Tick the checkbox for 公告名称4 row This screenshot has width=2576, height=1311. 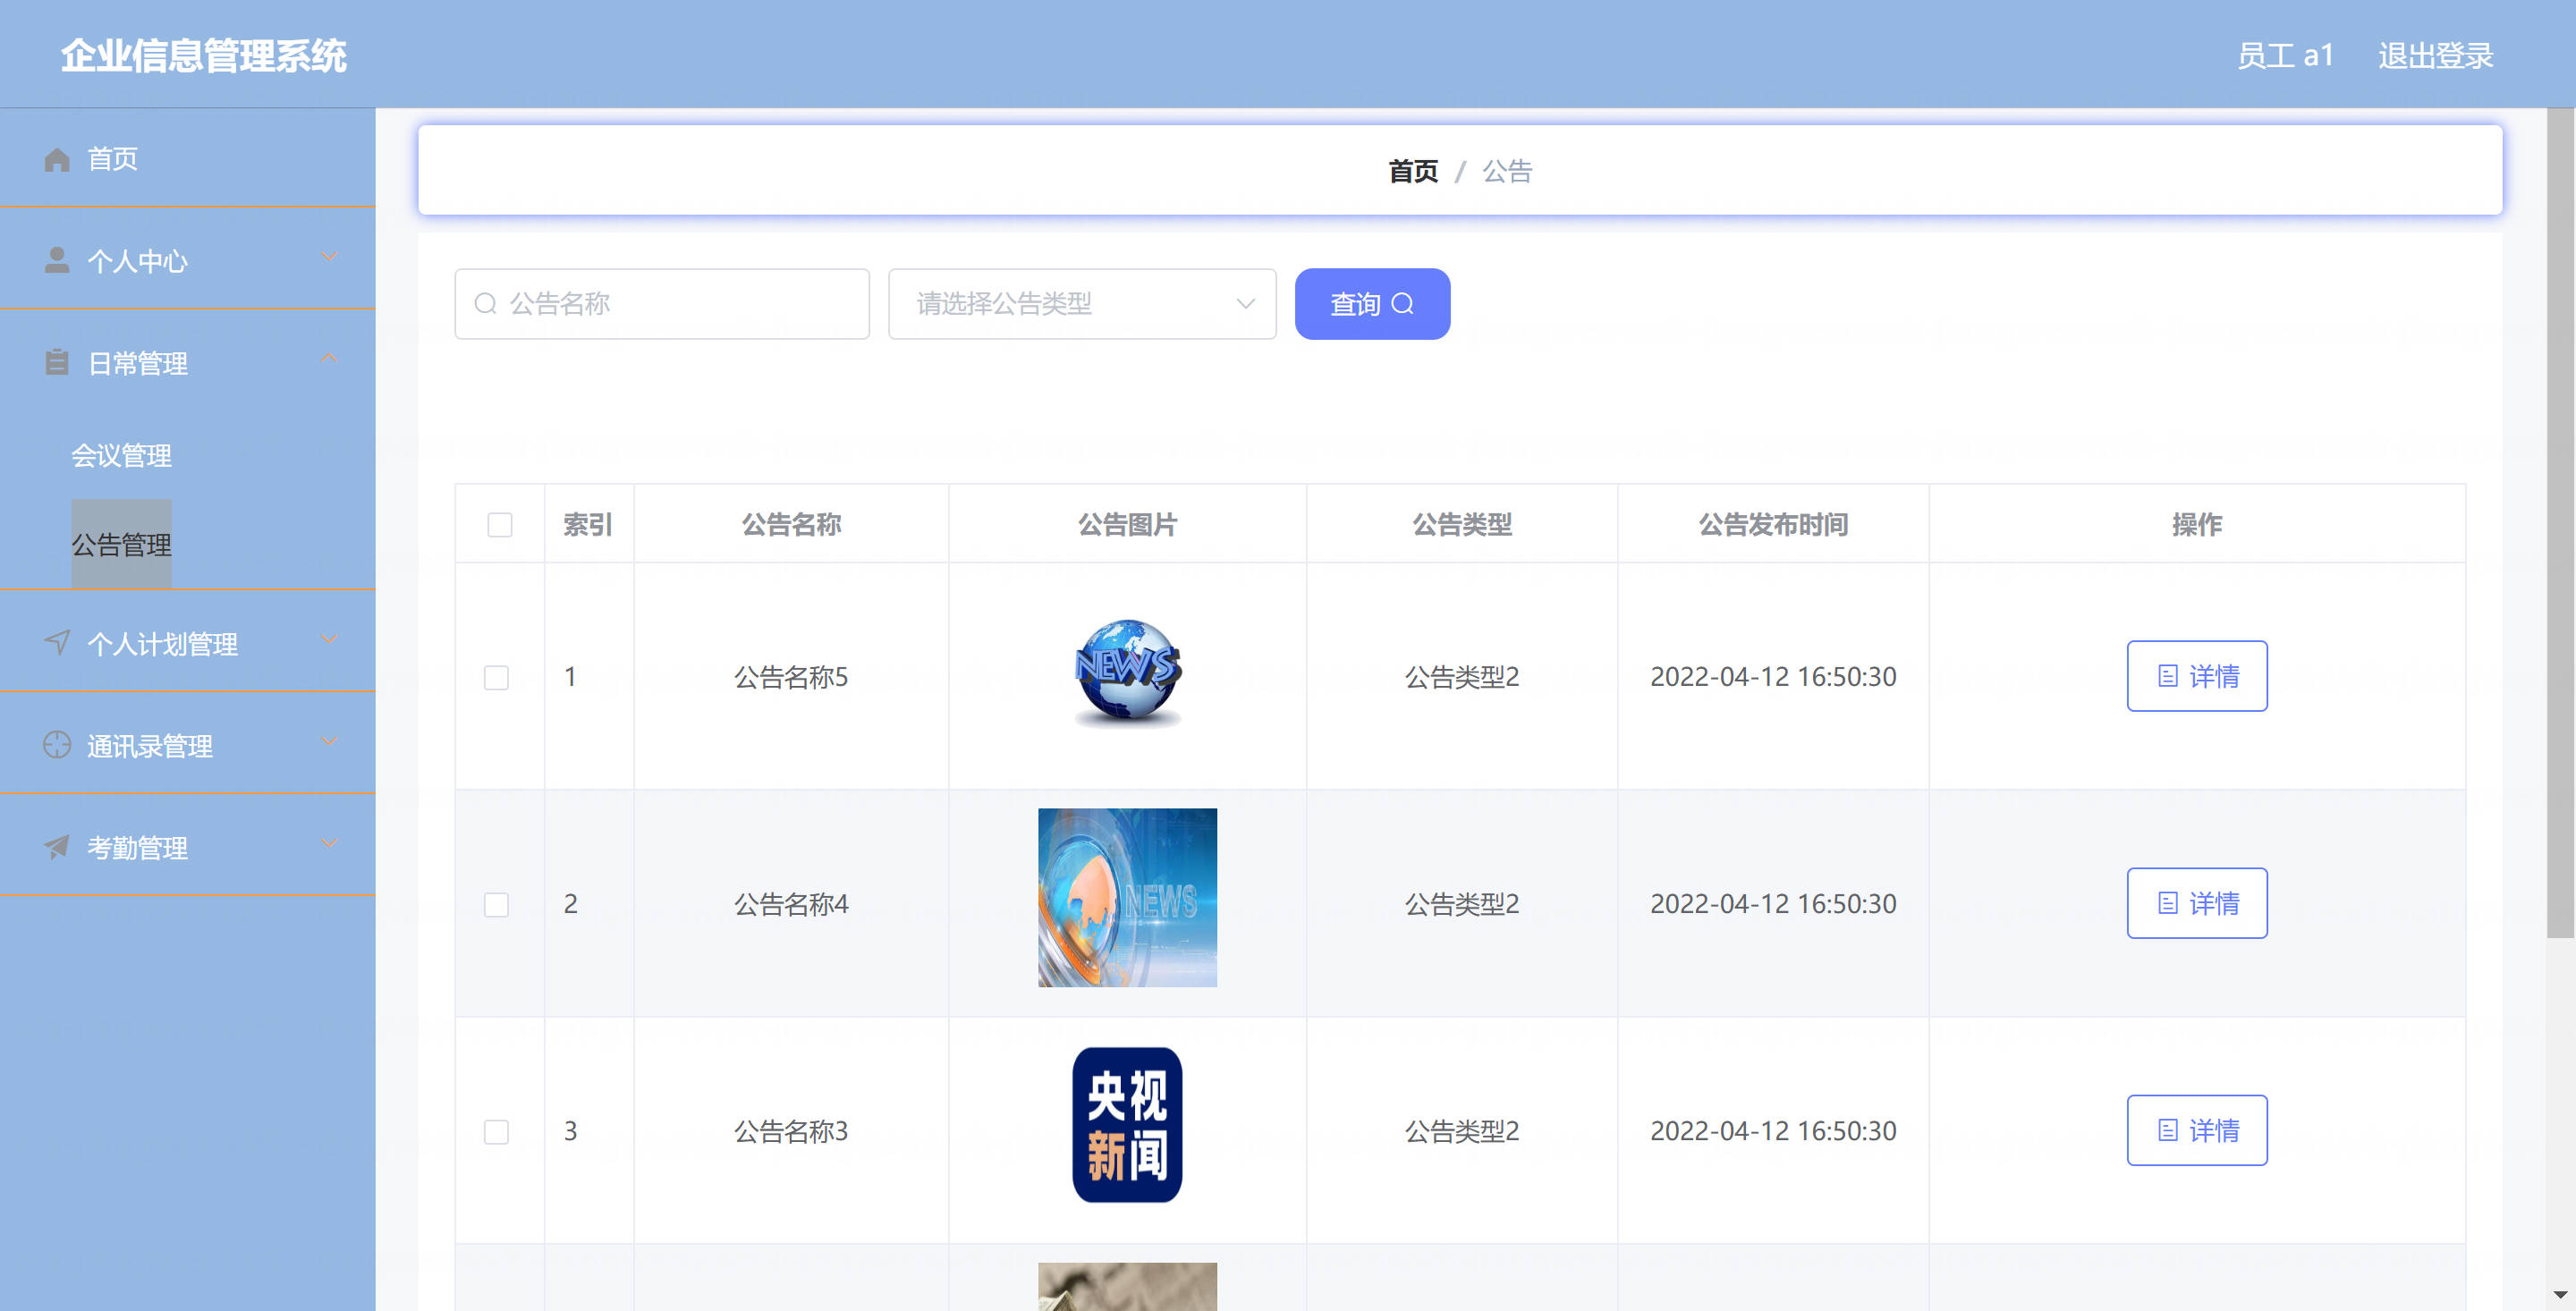[496, 904]
